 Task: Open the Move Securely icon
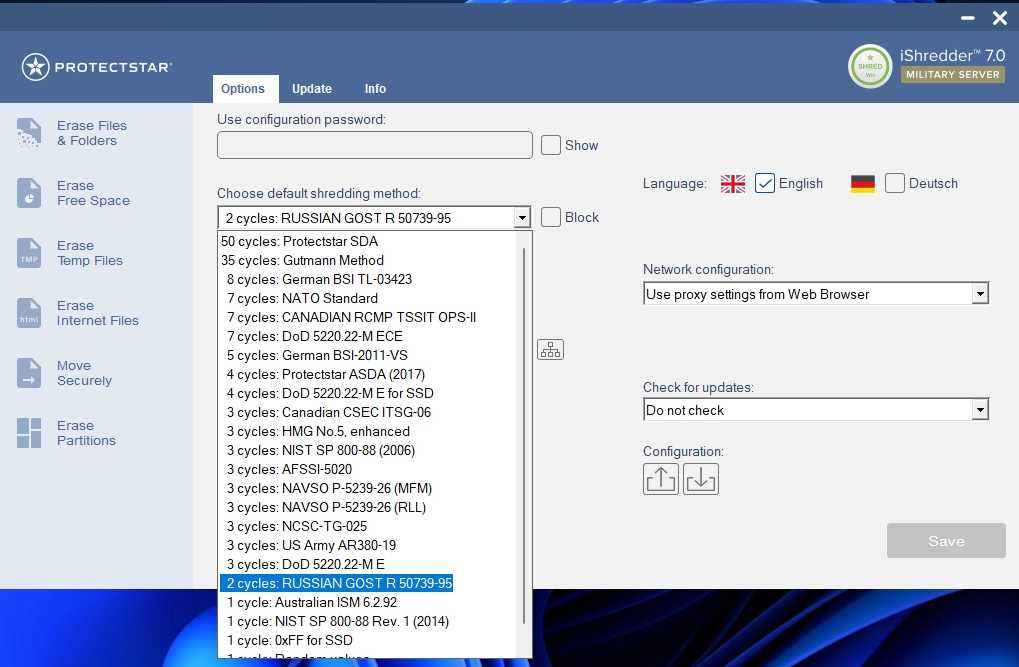pos(29,373)
